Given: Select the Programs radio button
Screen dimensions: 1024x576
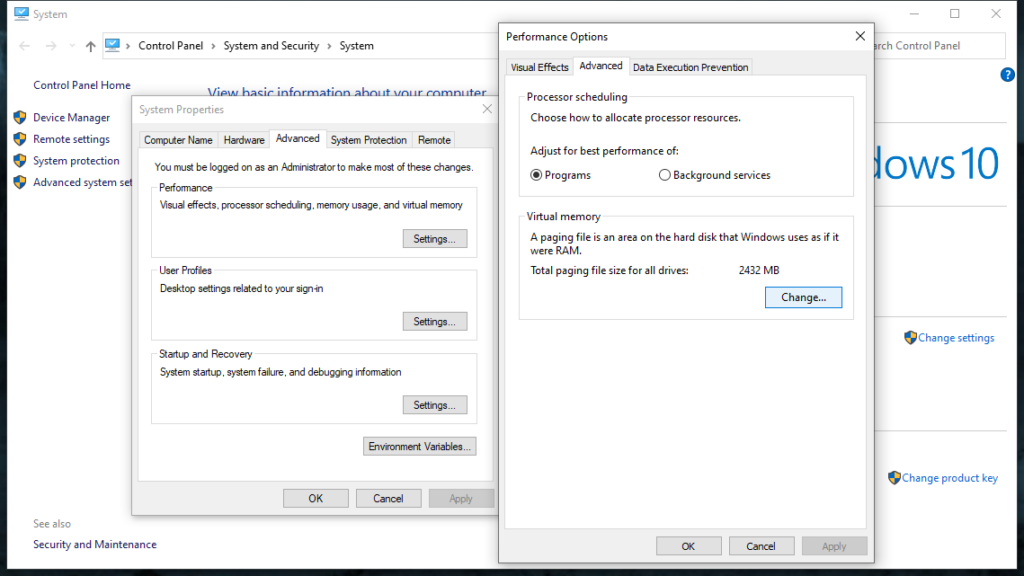Looking at the screenshot, I should point(535,174).
